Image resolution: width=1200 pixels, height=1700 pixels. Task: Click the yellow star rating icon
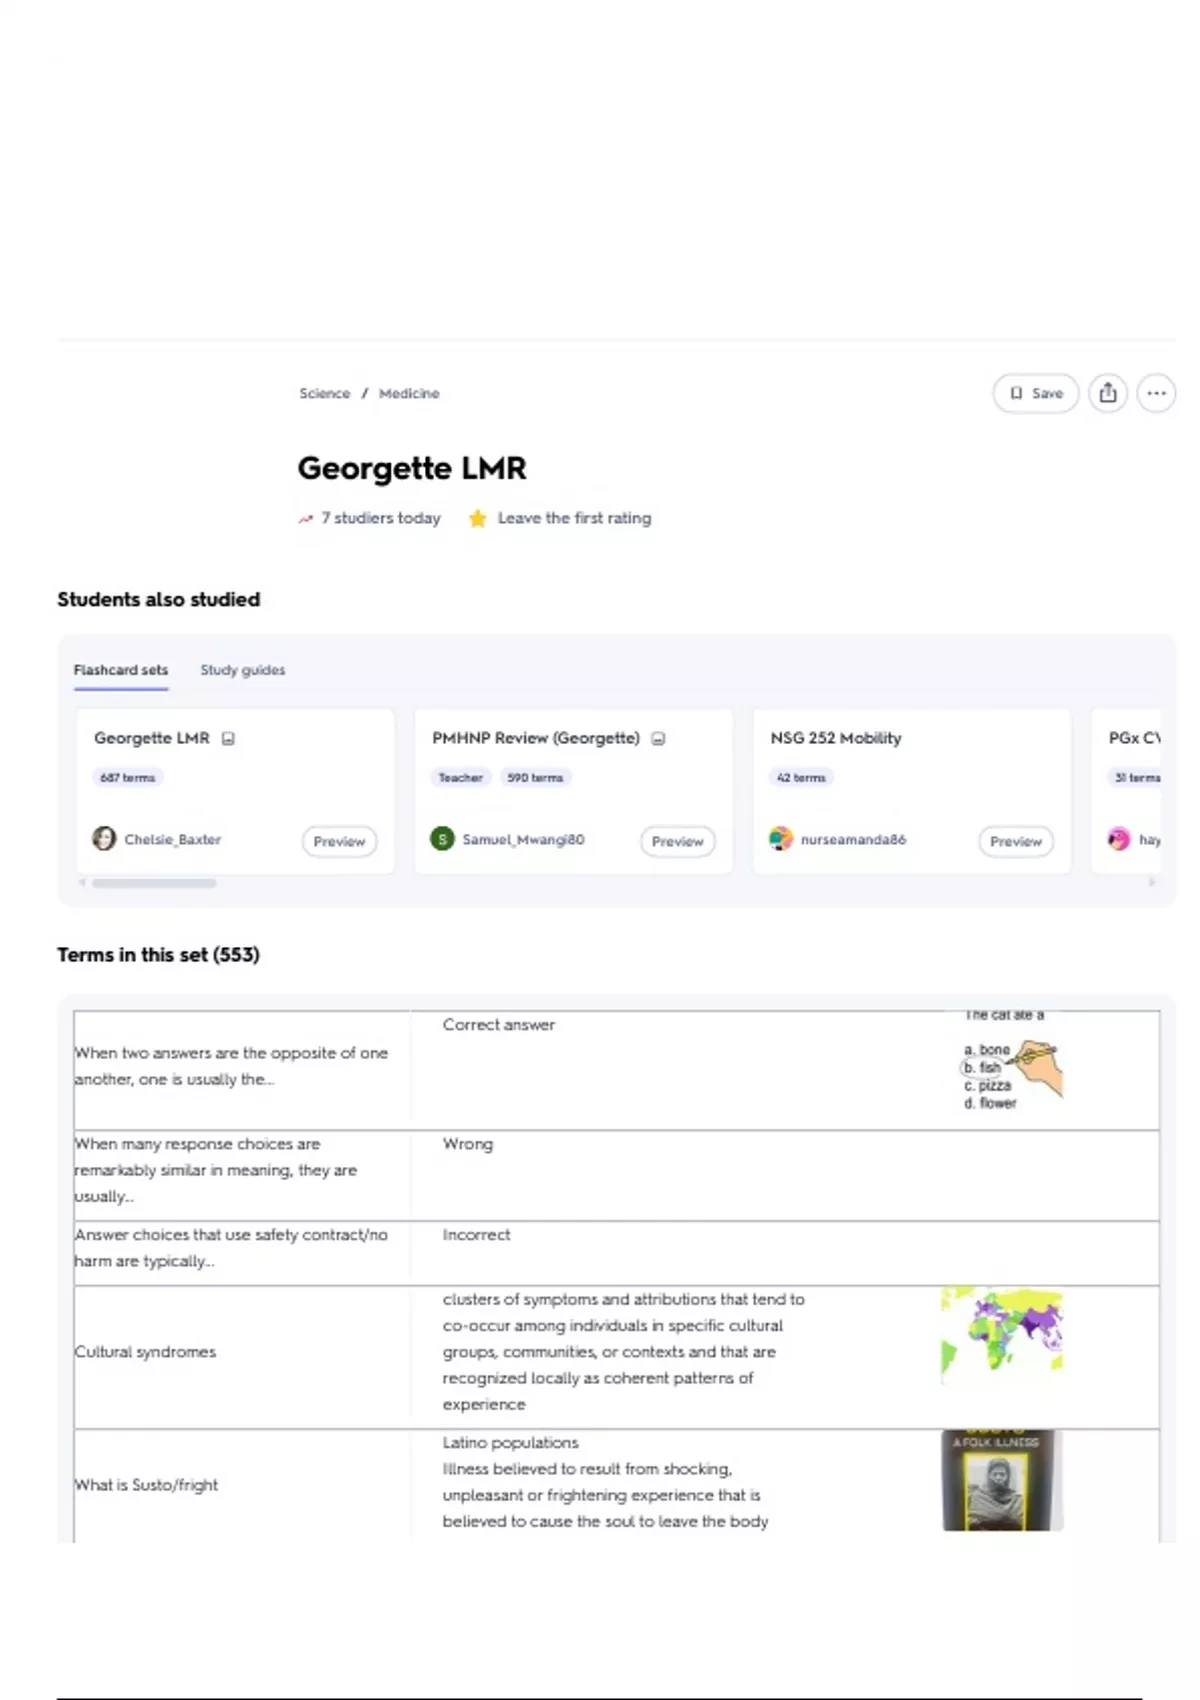click(x=478, y=518)
